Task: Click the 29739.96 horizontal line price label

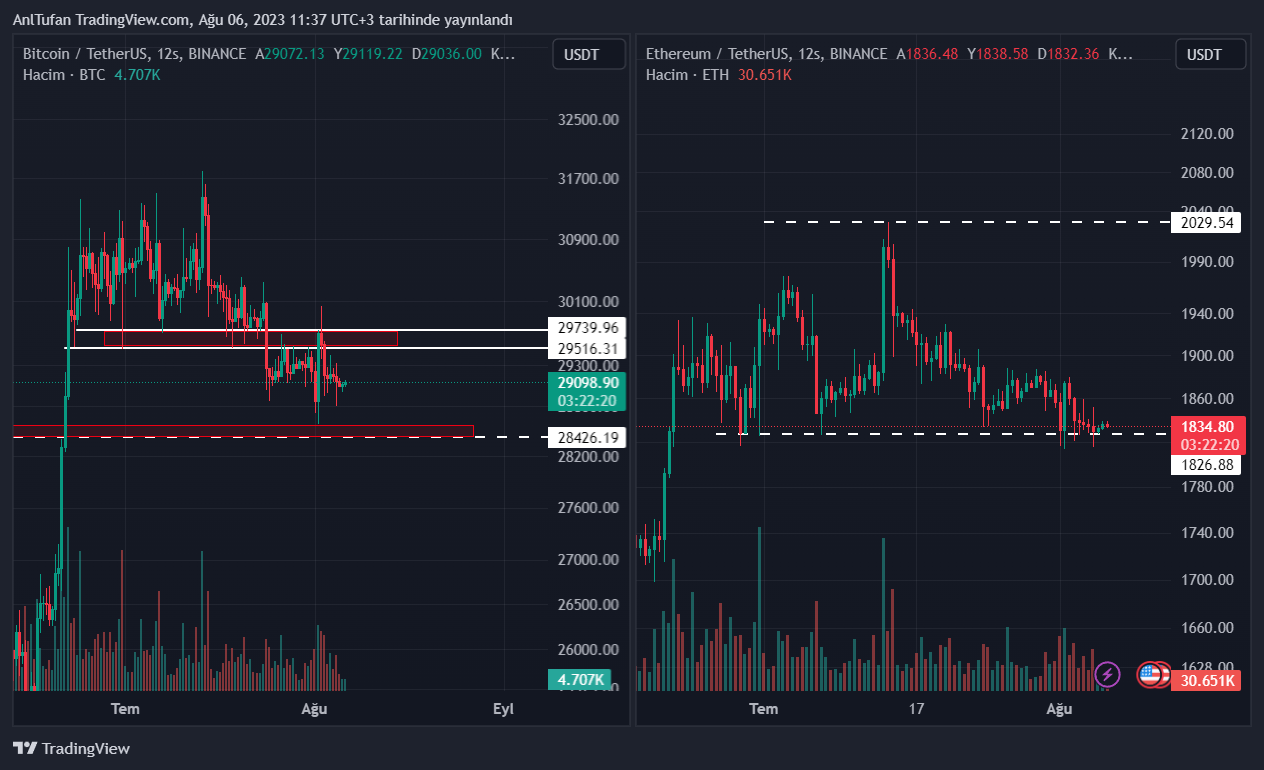Action: coord(587,327)
